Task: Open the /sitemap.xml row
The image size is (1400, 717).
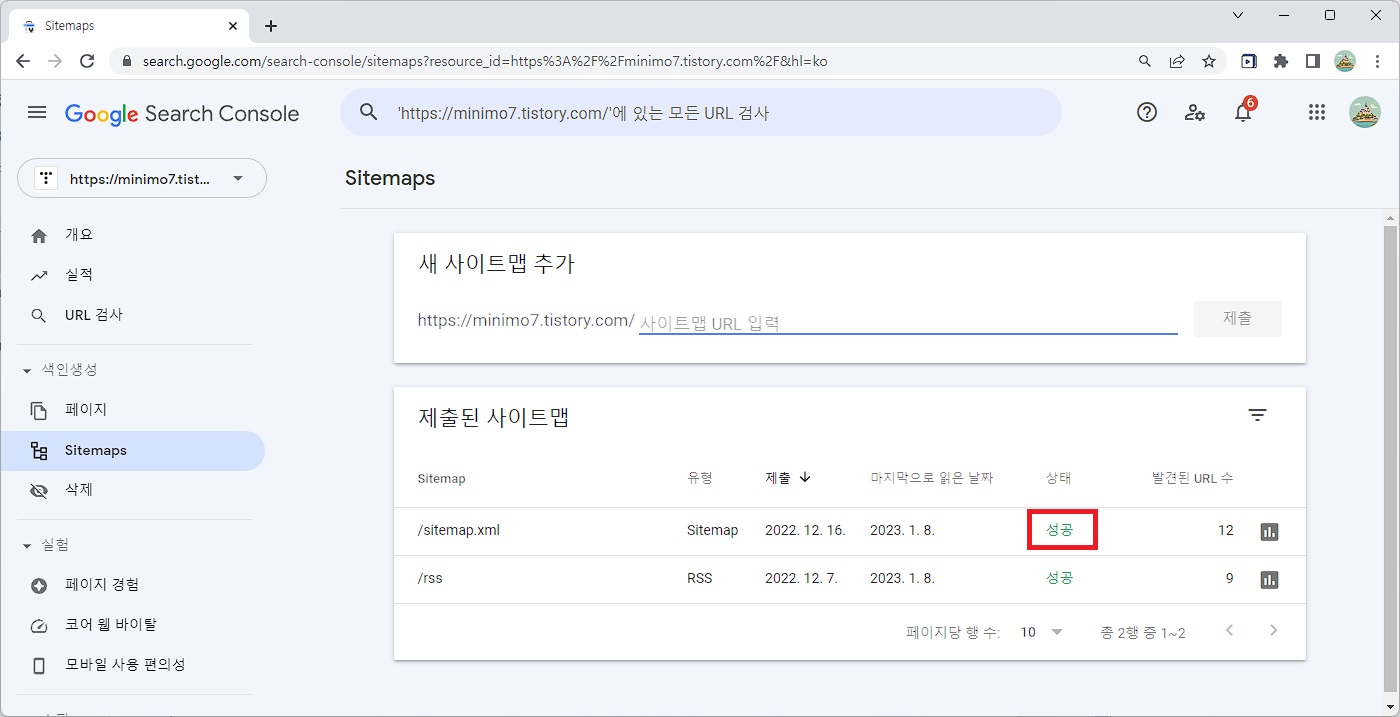Action: [850, 531]
